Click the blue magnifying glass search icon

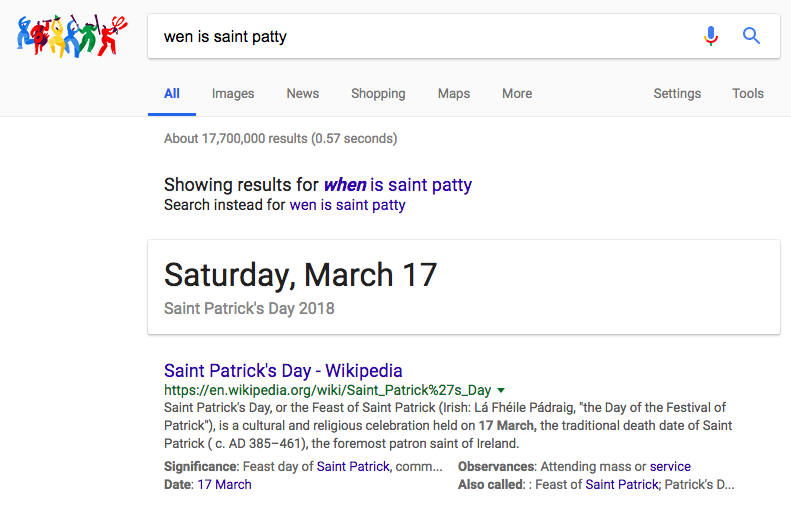click(751, 36)
